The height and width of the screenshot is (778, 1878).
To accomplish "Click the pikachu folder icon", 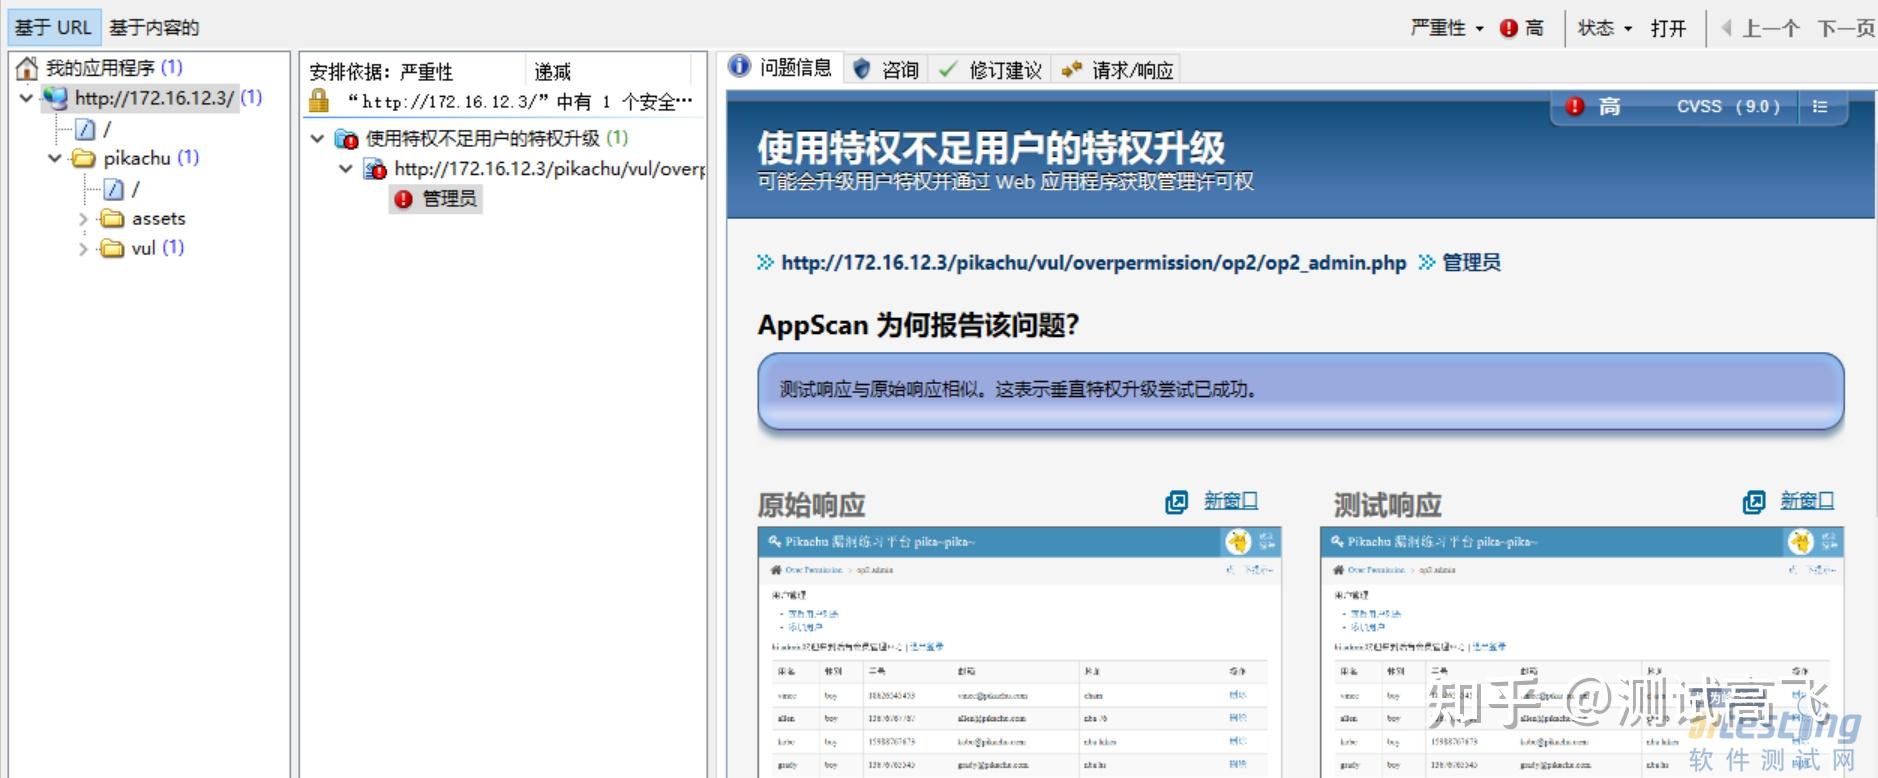I will click(83, 158).
